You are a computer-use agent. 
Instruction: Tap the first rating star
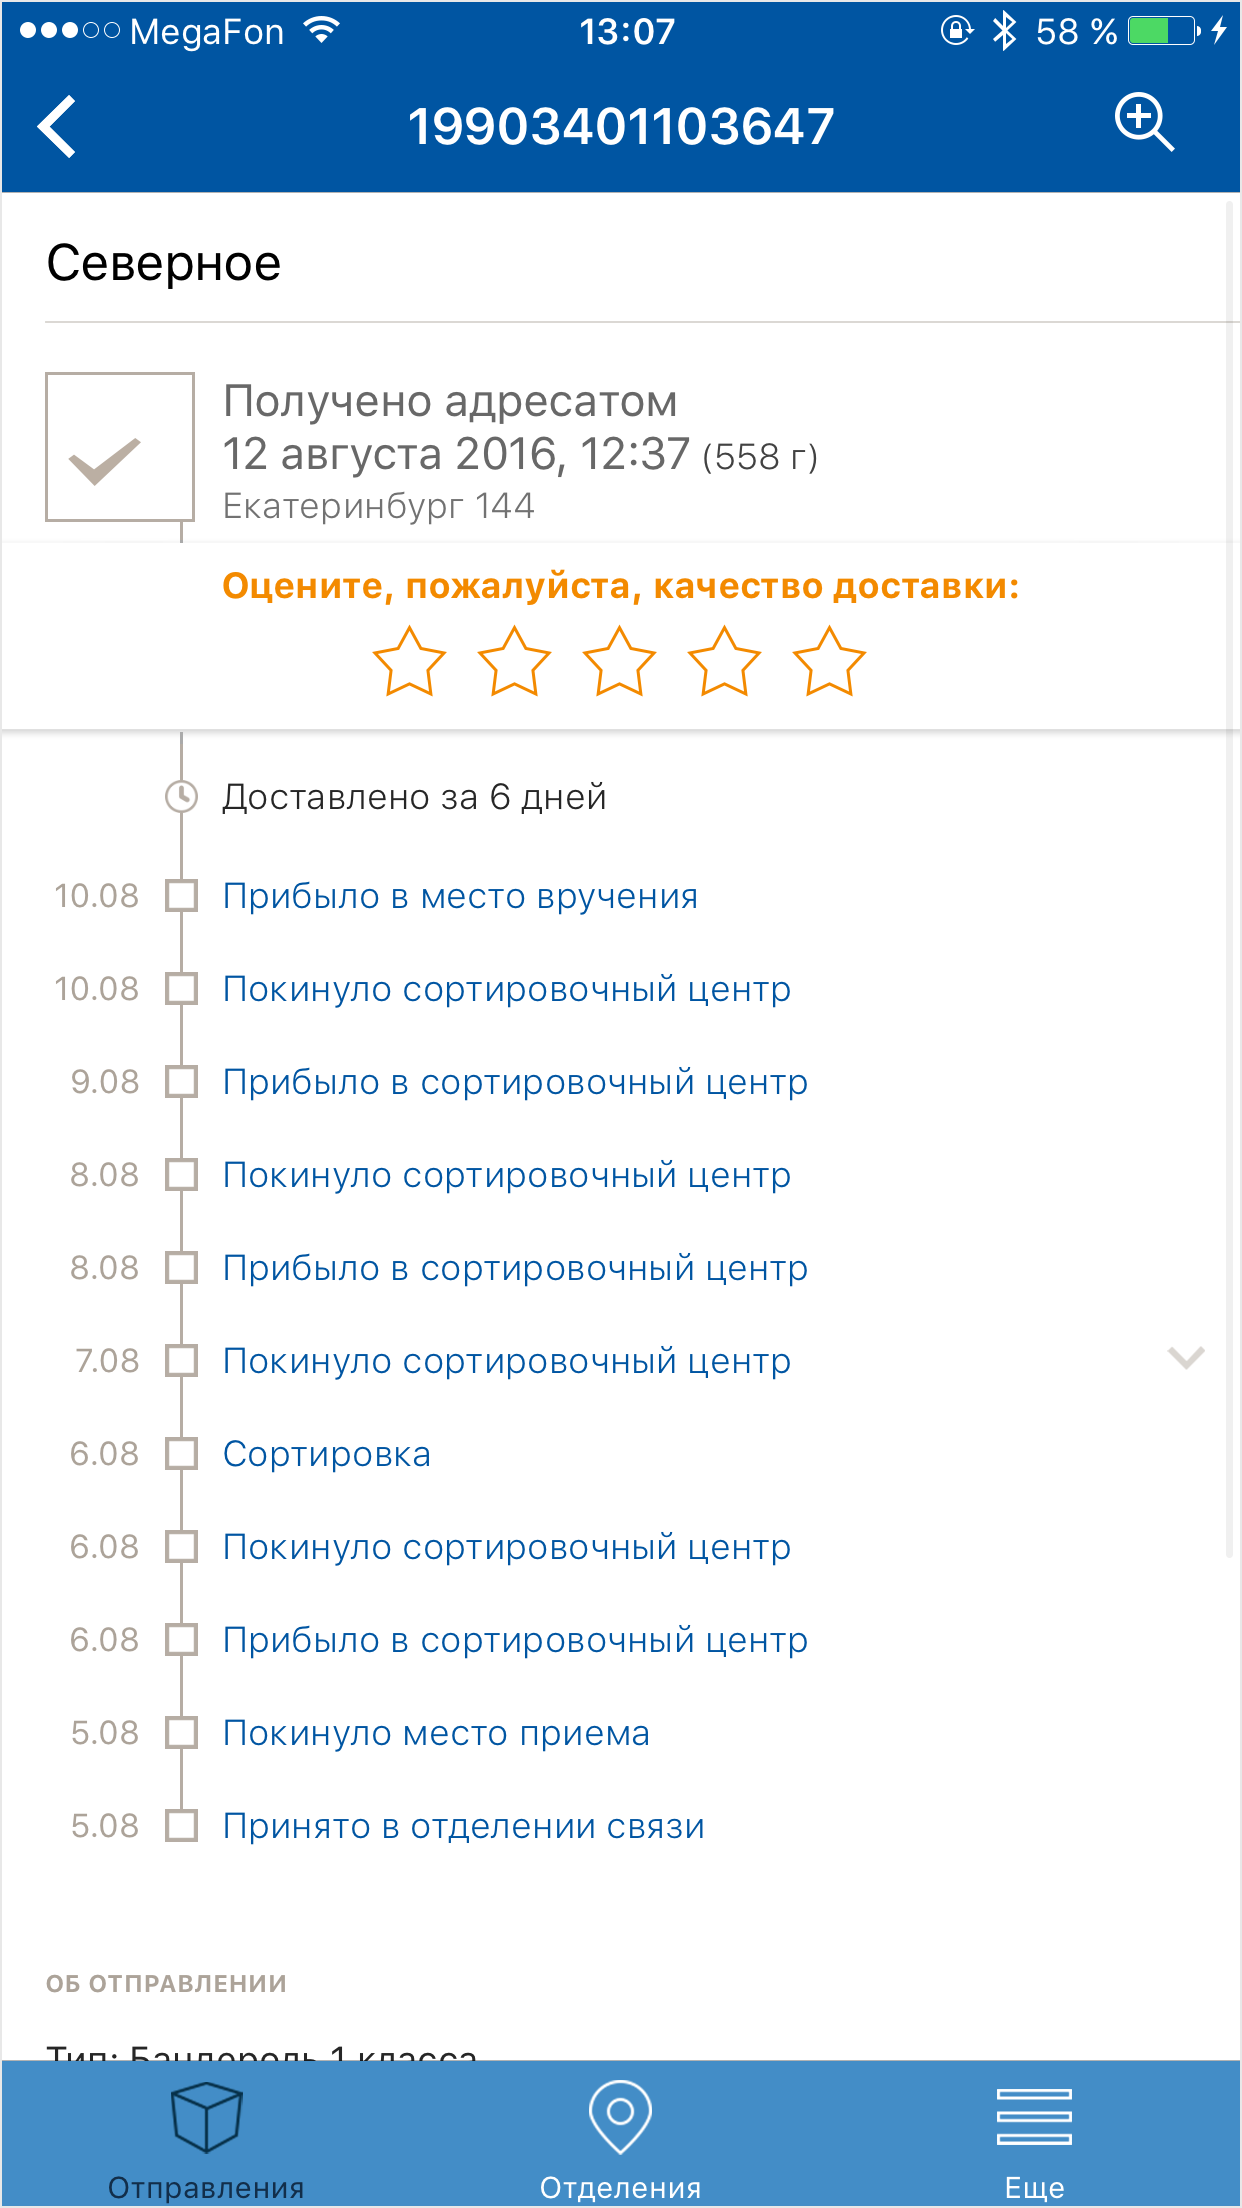point(409,661)
